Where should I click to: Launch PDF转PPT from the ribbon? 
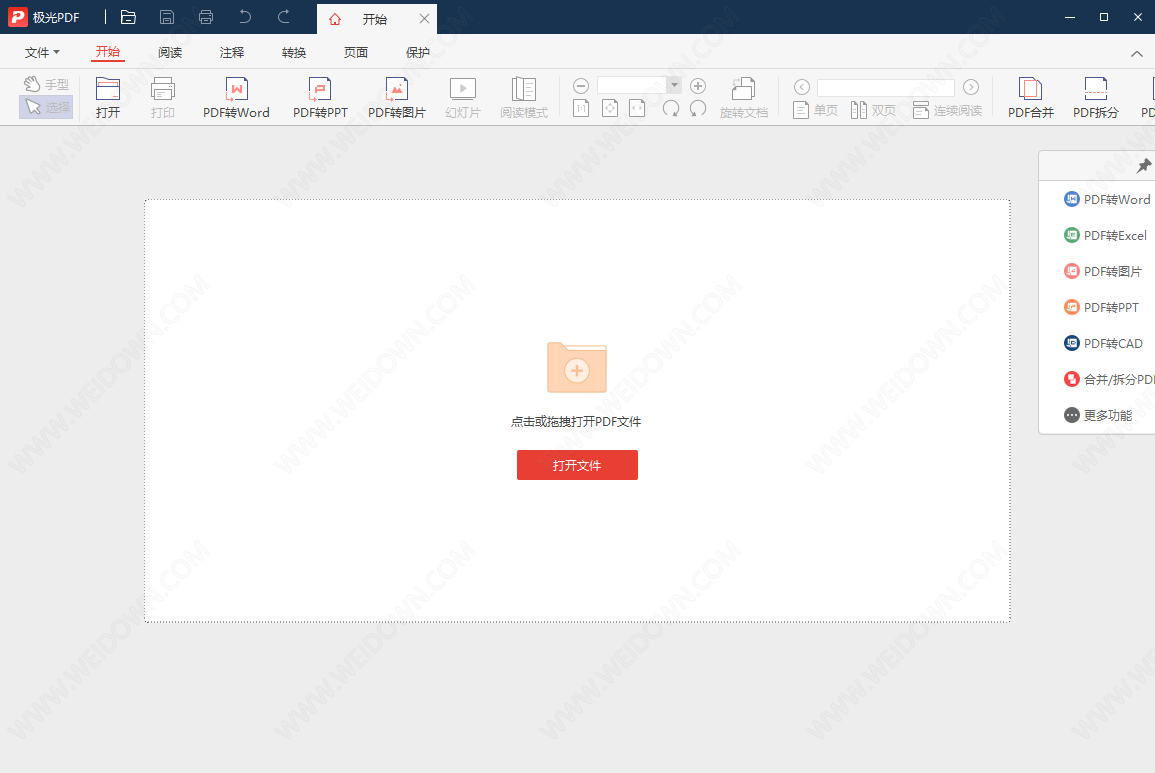point(320,97)
